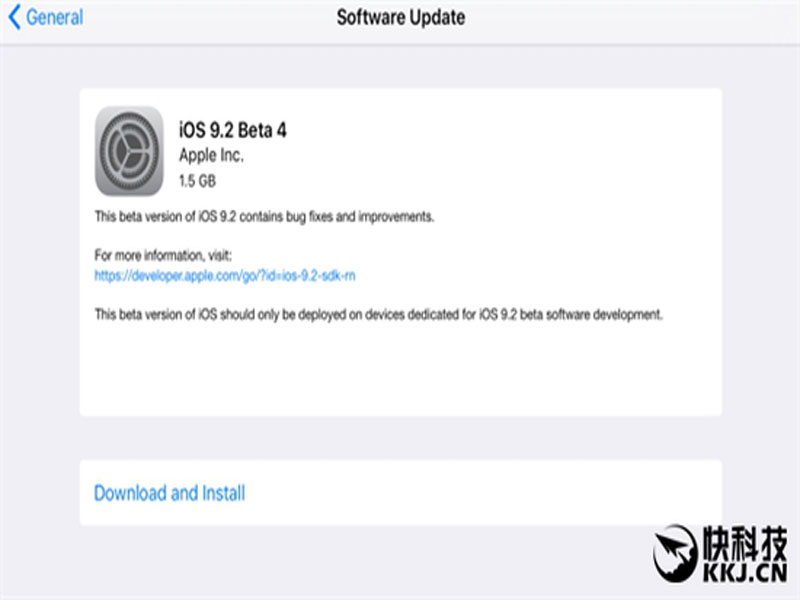Screen dimensions: 800x600
Task: Open the developer.apple.com release notes link
Action: tap(225, 276)
